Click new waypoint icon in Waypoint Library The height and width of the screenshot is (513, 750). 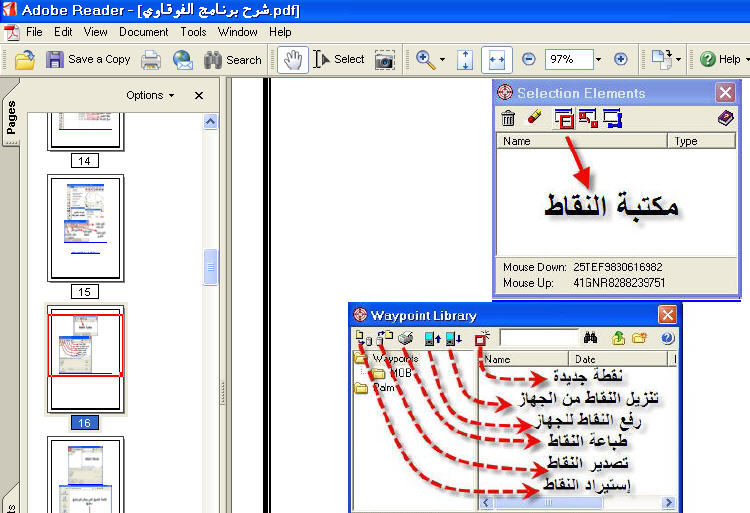[482, 338]
